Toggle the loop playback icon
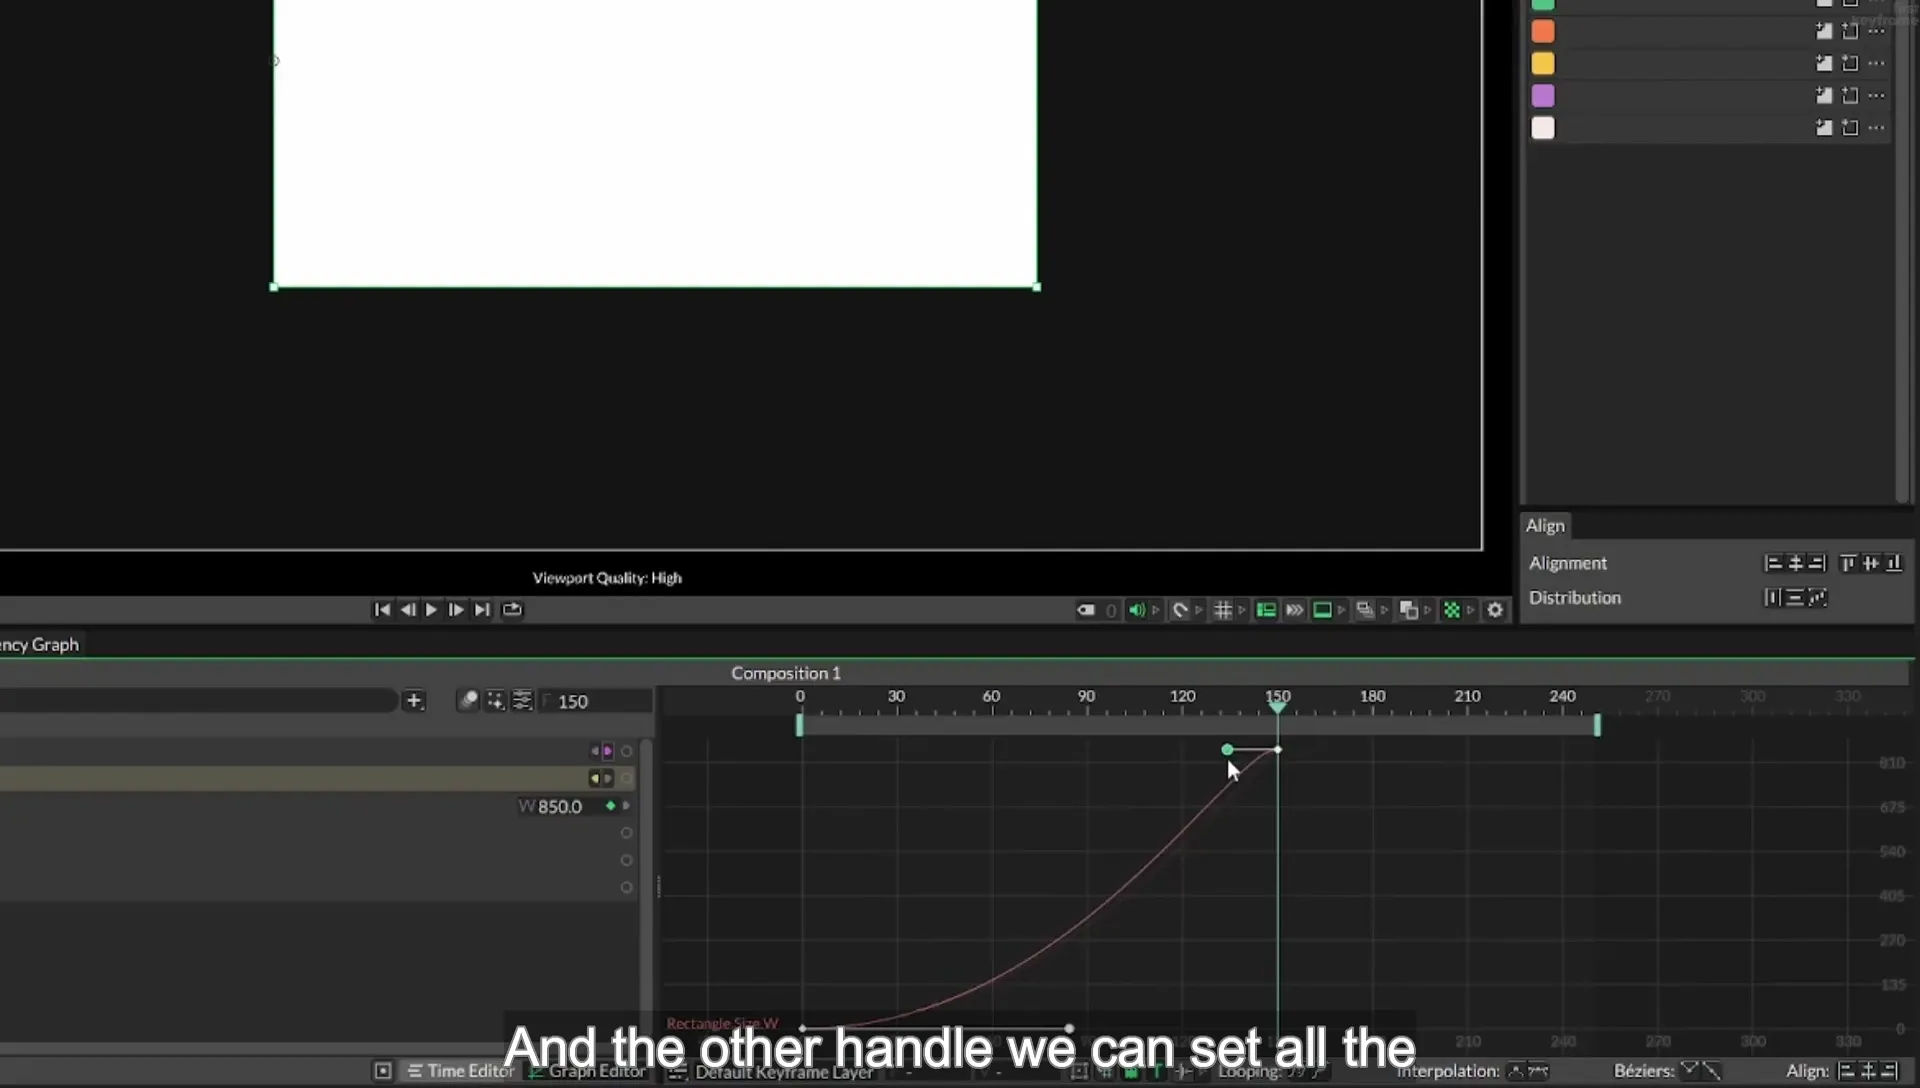 coord(512,610)
